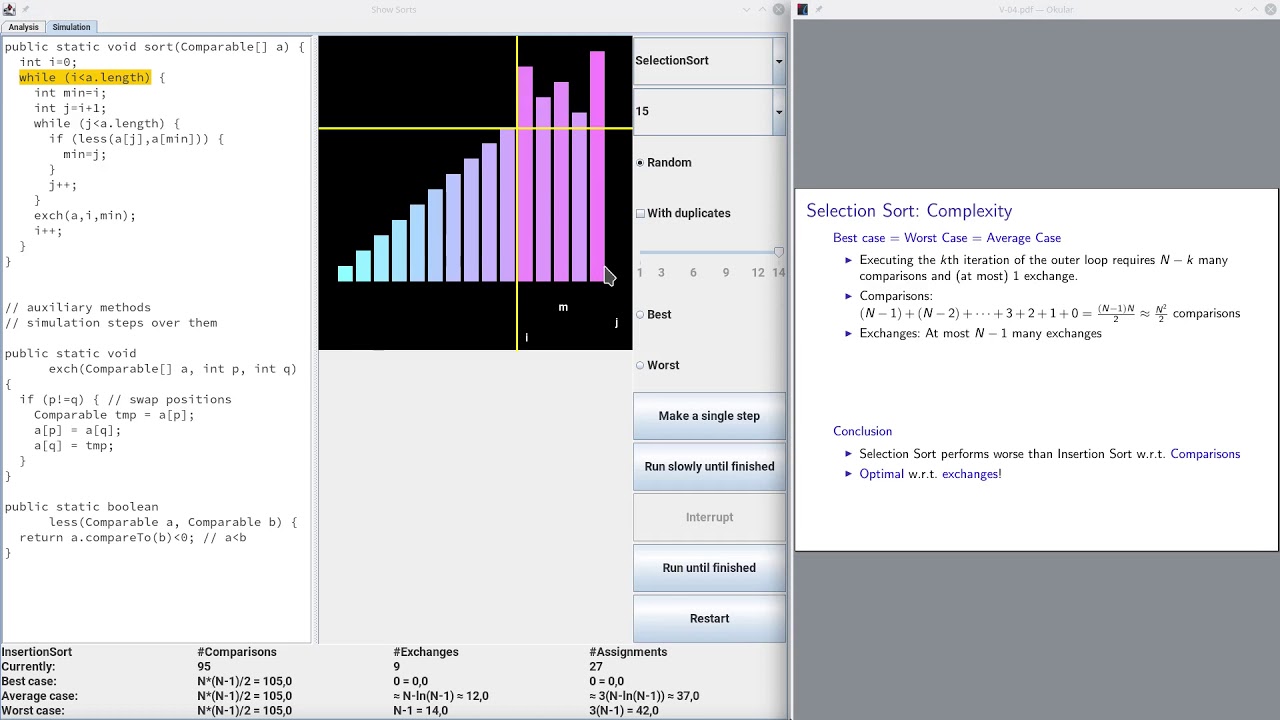Click the exch(a,i,min); code line
Viewport: 1280px width, 720px height.
pyautogui.click(x=85, y=215)
